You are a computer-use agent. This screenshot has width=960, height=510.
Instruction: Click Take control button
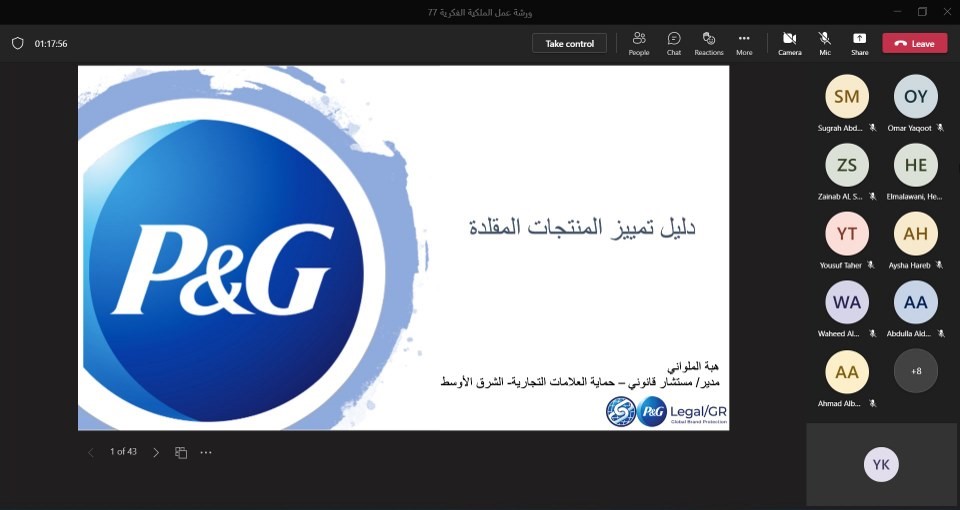tap(569, 43)
